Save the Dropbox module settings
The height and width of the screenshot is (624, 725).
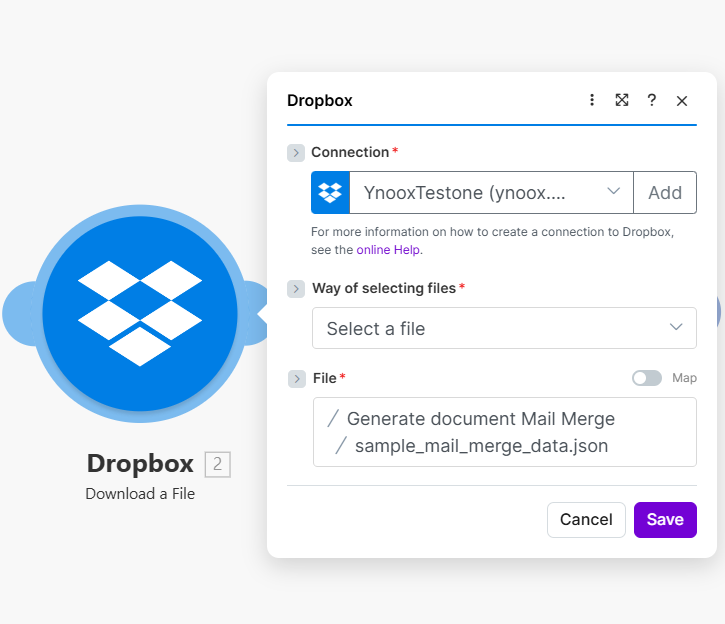tap(665, 519)
